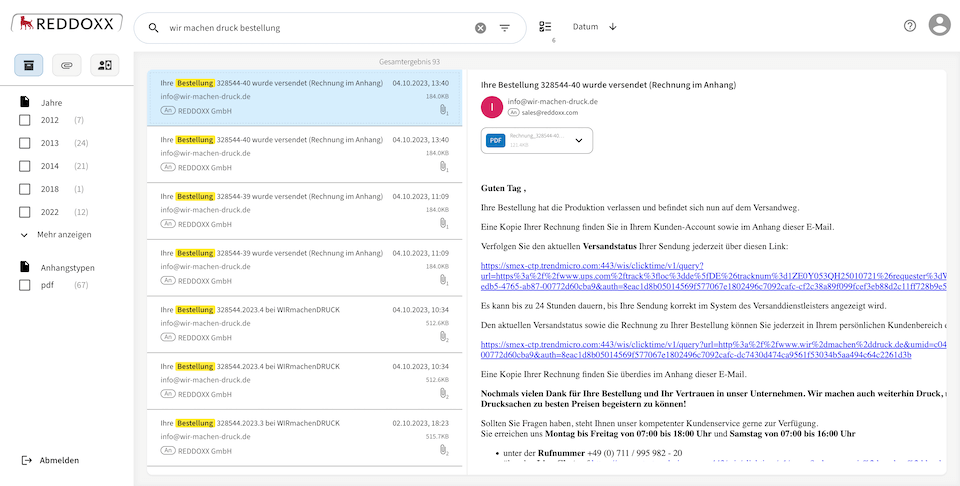This screenshot has width=960, height=486.
Task: Expand the PDF attachment dropdown chevron
Action: 579,141
